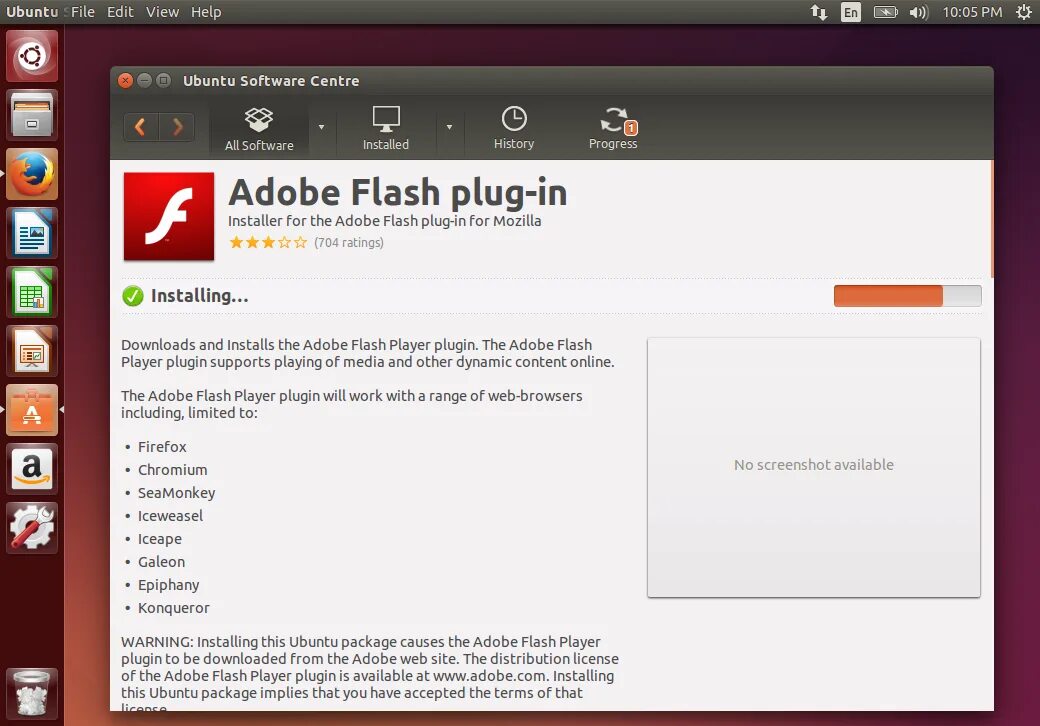
Task: Launch LibreOffice Writer from the launcher
Action: coord(32,233)
